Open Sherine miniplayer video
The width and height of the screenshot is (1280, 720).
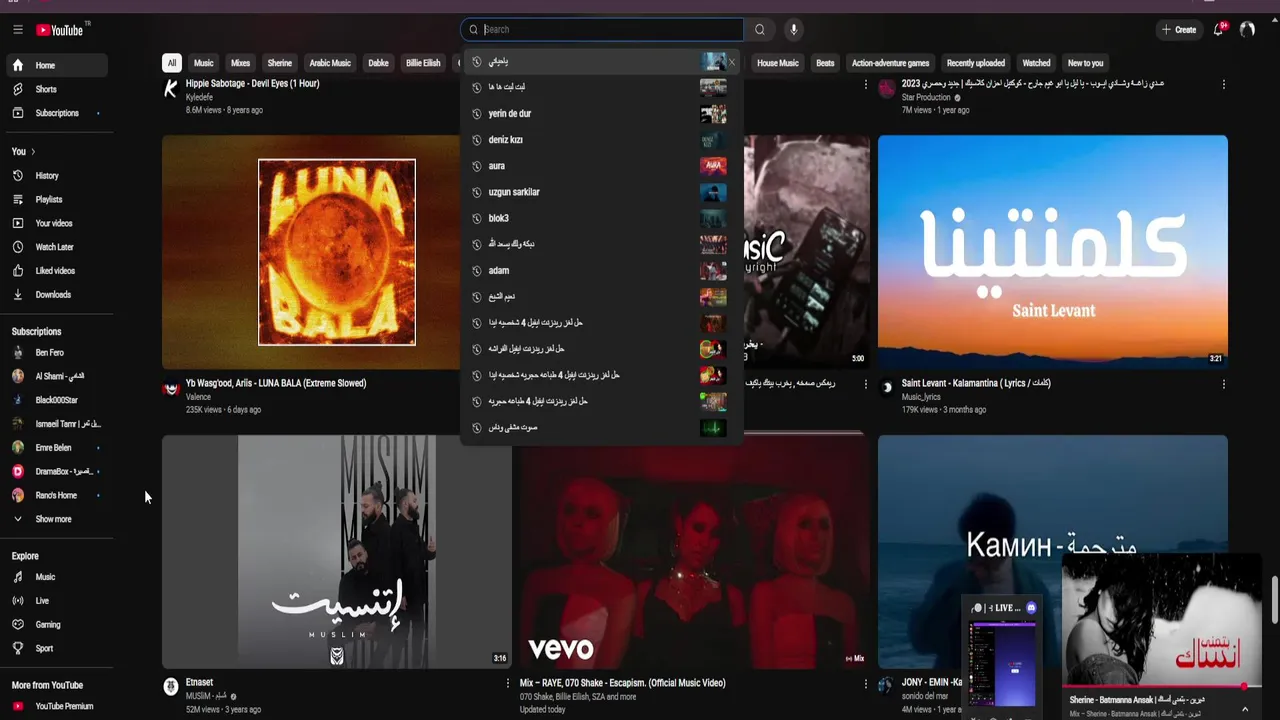pos(1161,620)
